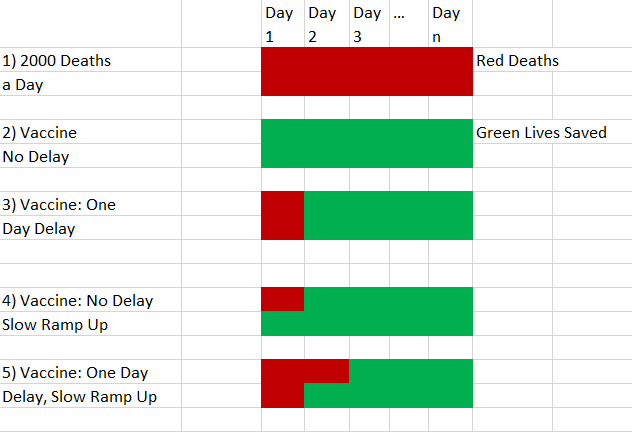Select the '3) Vaccine: One' label cell
Viewport: 632px width, 432px height.
click(x=91, y=204)
